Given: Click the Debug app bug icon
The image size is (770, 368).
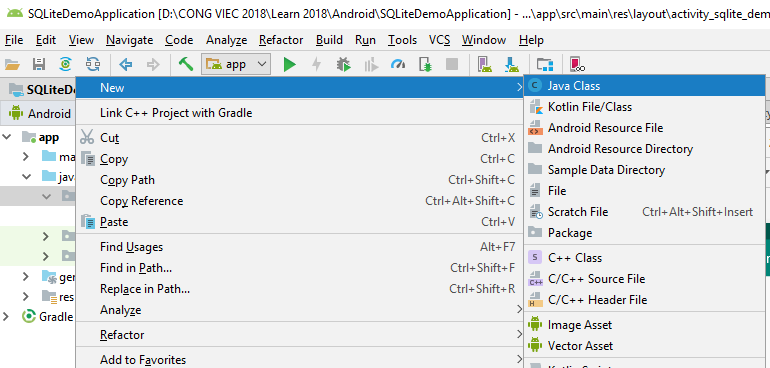Looking at the screenshot, I should 344,64.
